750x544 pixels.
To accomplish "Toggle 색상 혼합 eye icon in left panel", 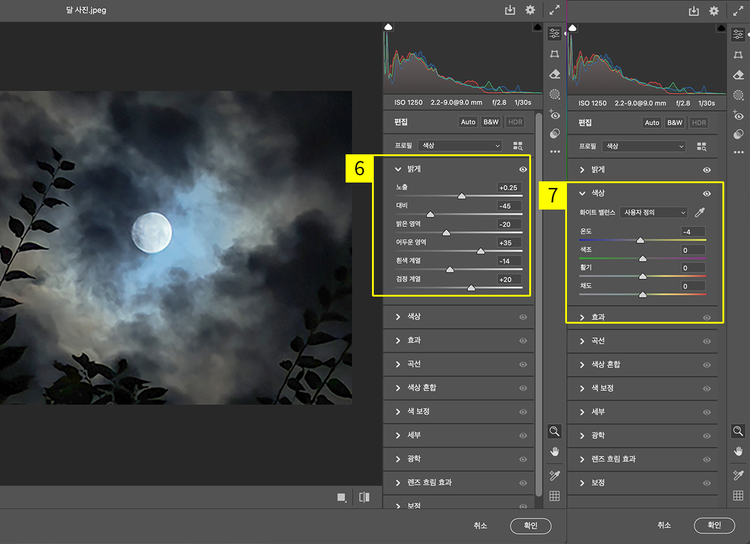I will pyautogui.click(x=523, y=388).
